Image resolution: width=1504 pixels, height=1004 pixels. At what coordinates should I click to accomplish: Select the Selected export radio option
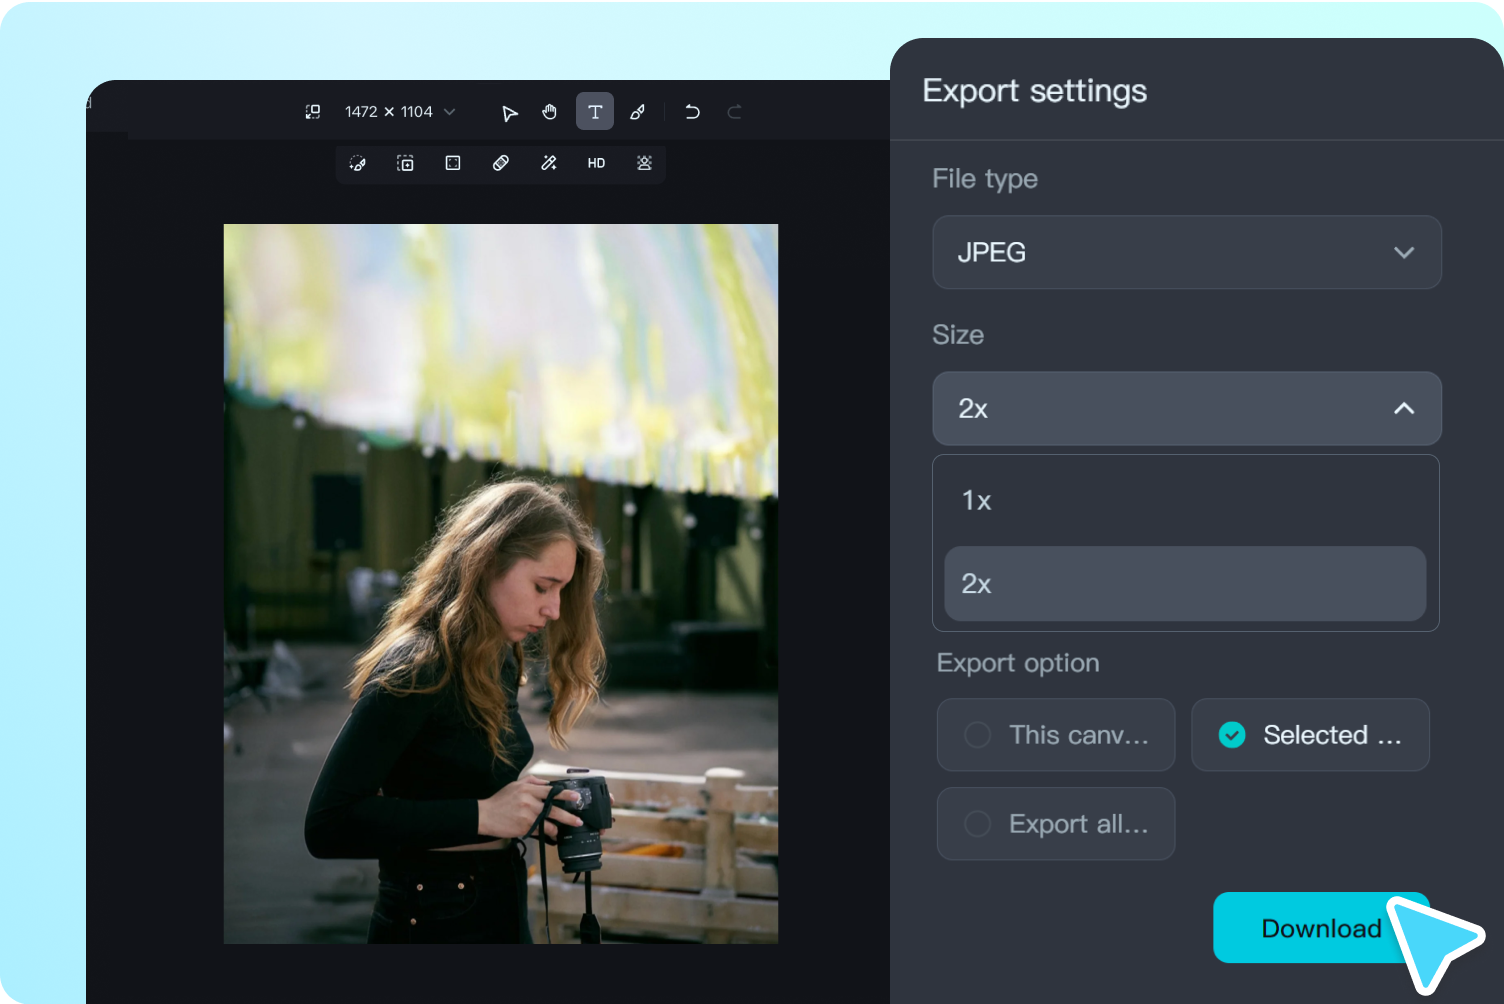1232,735
